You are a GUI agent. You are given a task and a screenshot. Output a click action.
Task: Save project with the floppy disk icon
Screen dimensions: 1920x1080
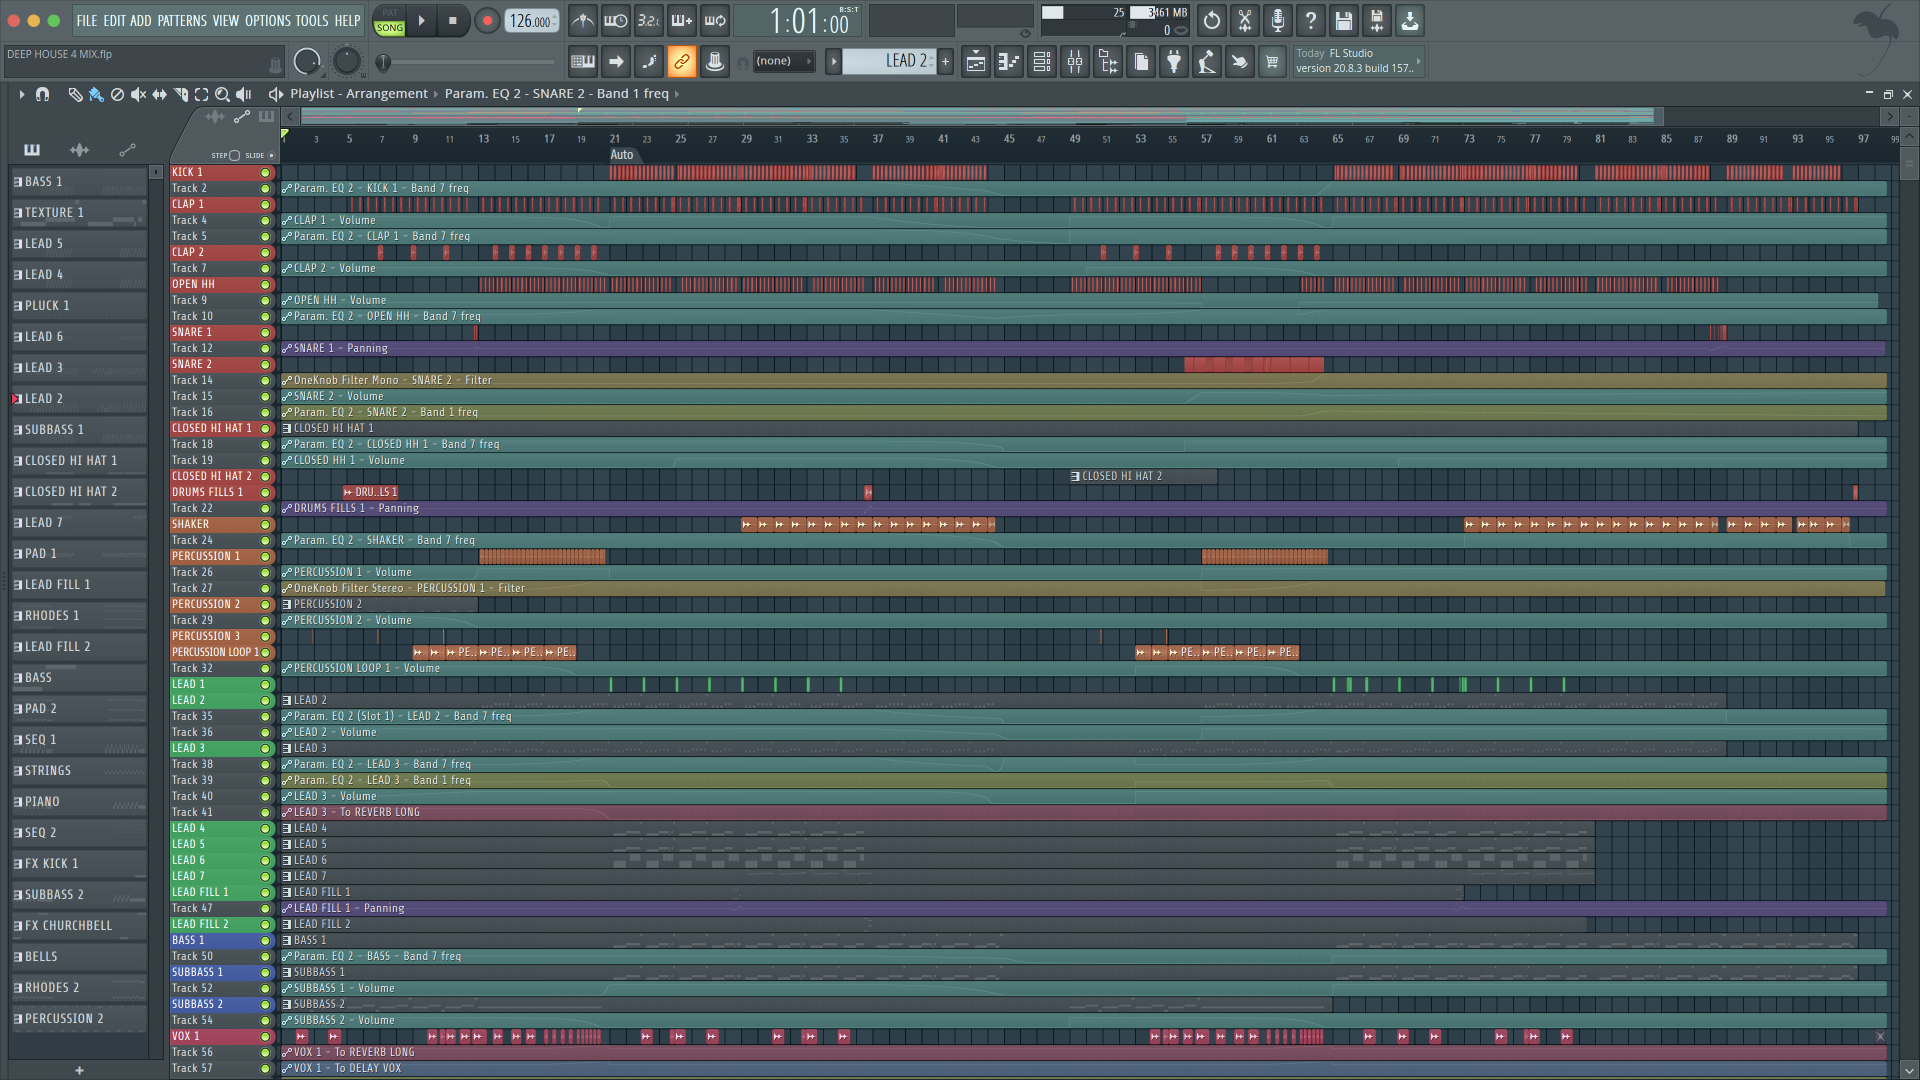click(x=1344, y=20)
